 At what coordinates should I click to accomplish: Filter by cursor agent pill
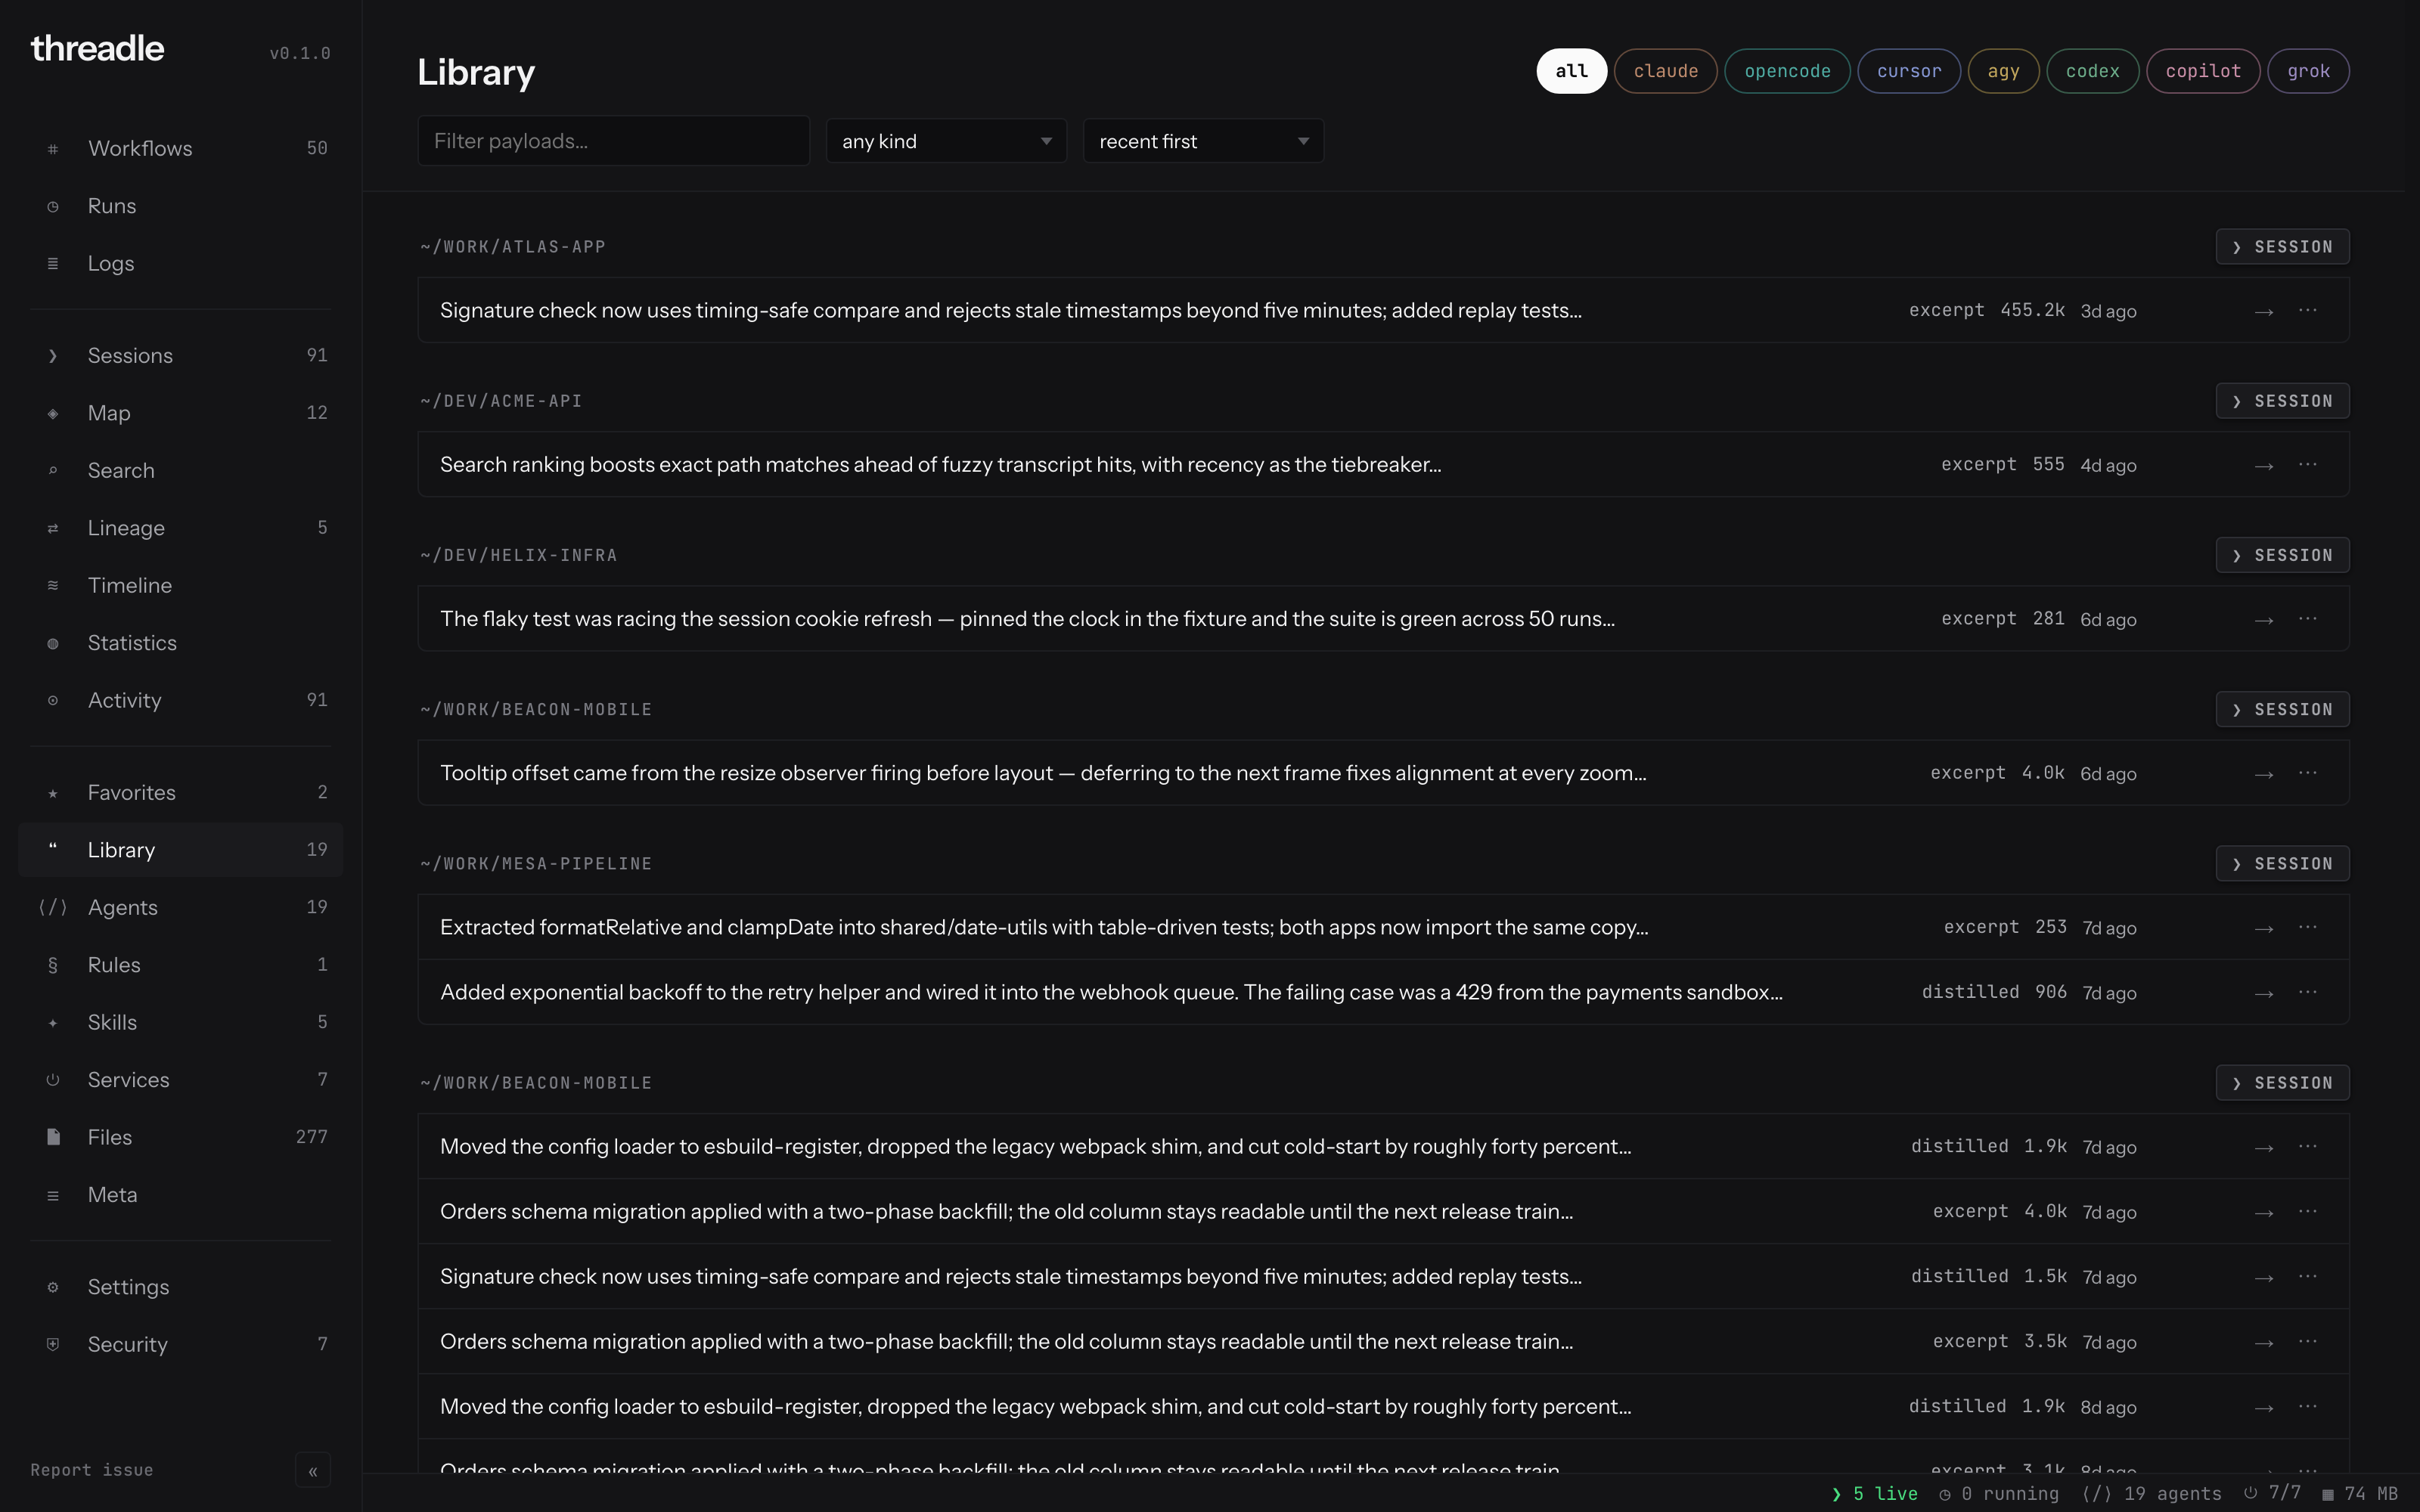pyautogui.click(x=1909, y=71)
